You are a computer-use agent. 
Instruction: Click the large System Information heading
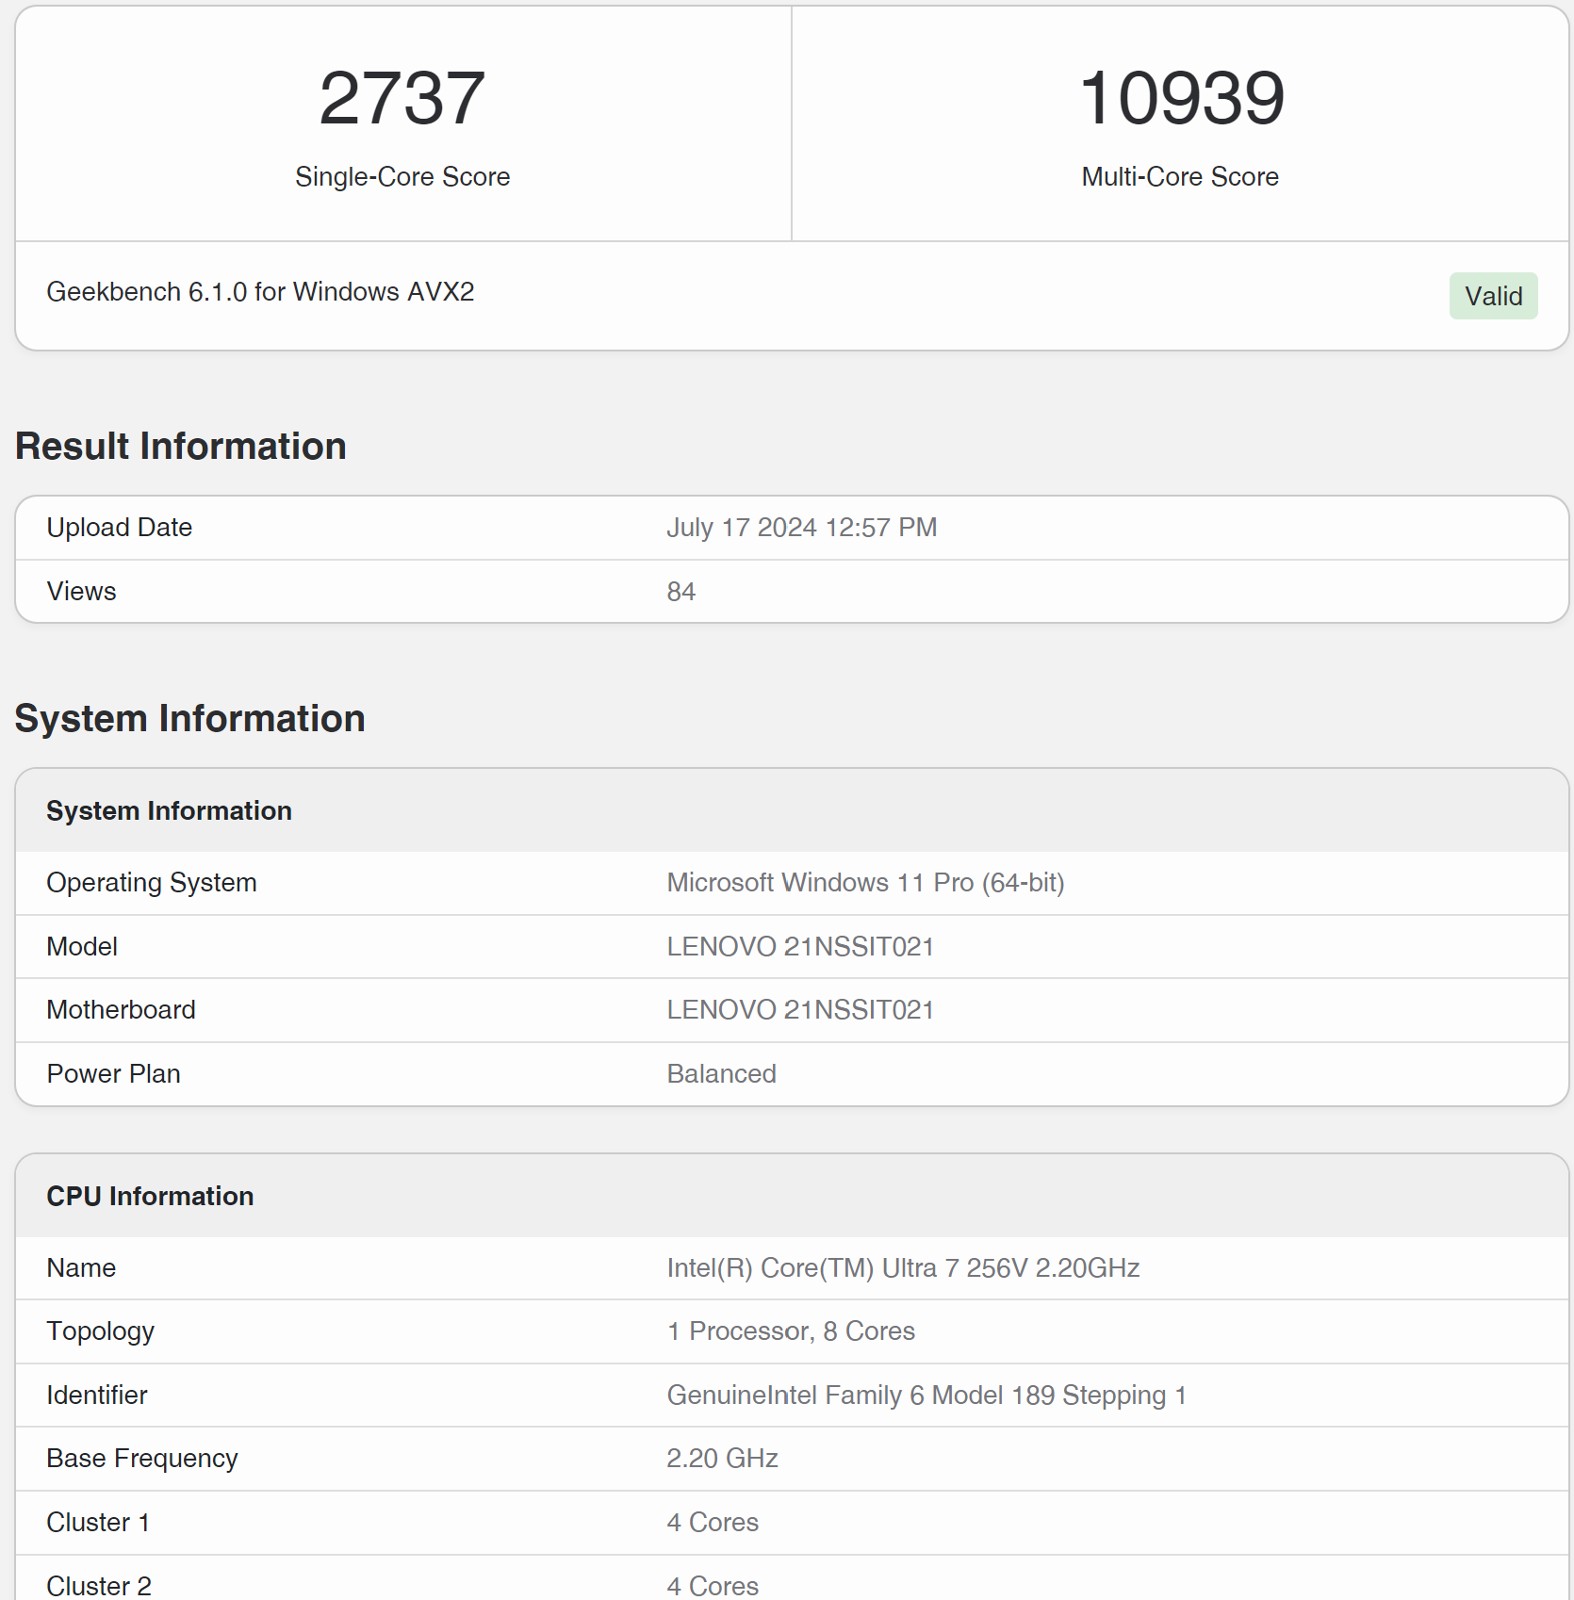[190, 718]
